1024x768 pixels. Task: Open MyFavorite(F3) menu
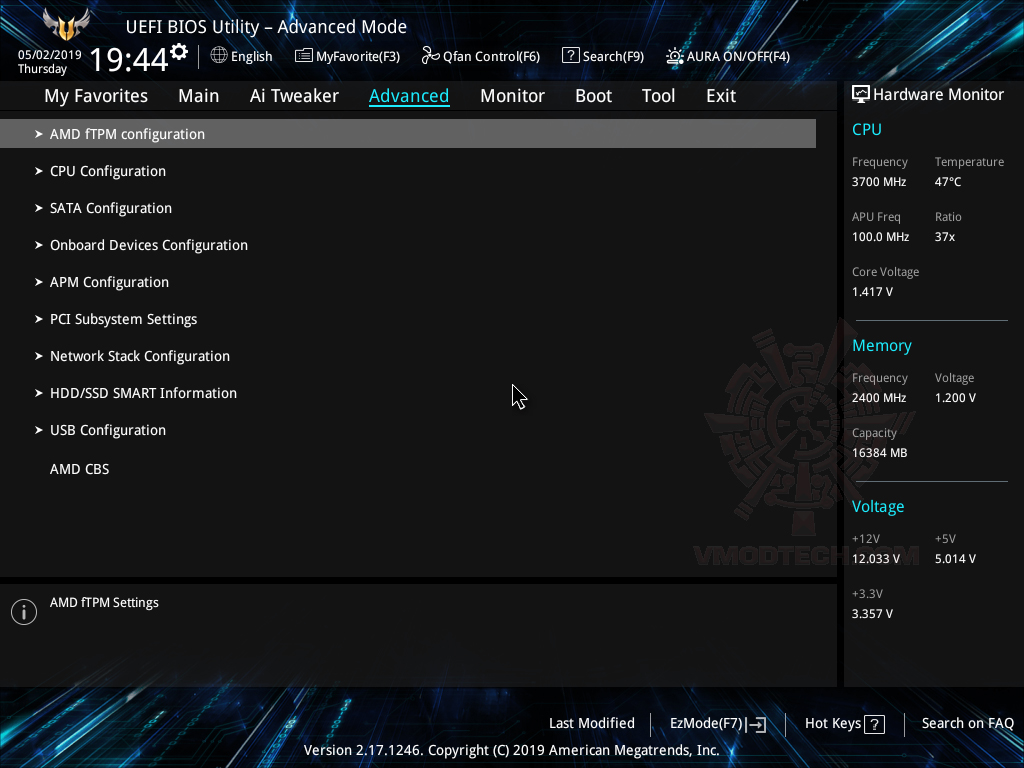pos(347,56)
